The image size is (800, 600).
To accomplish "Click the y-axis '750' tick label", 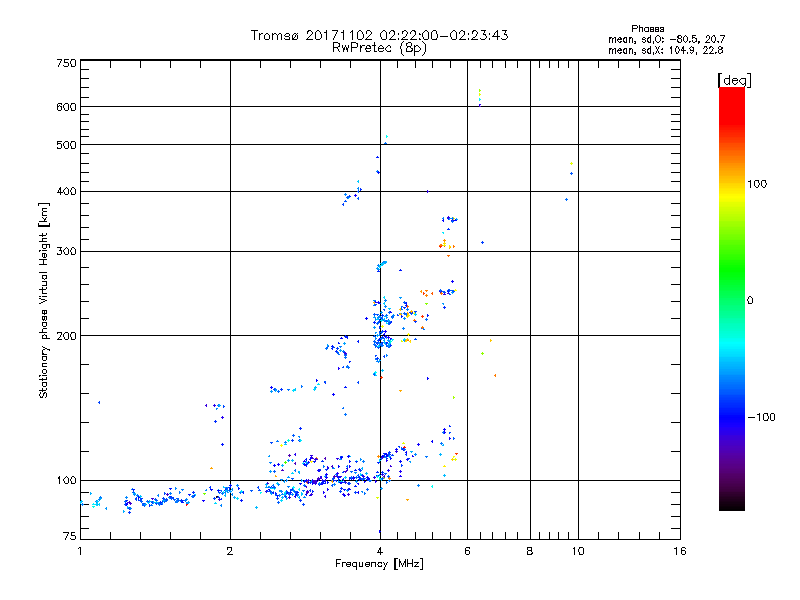I will coord(66,63).
